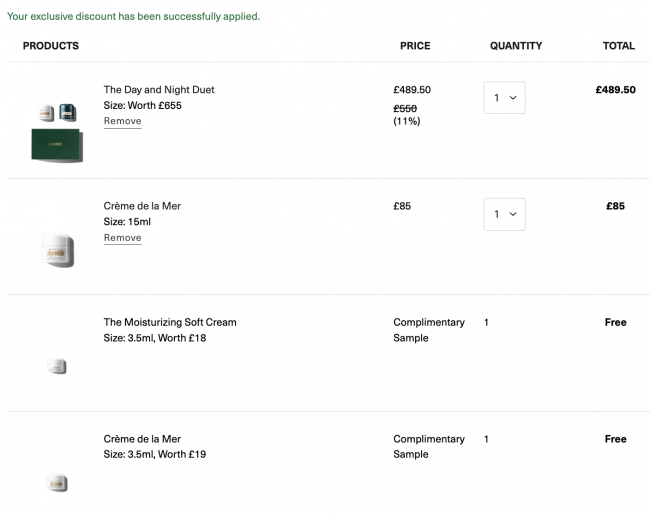Click the PRODUCTS column header
650x514 pixels.
coord(51,46)
